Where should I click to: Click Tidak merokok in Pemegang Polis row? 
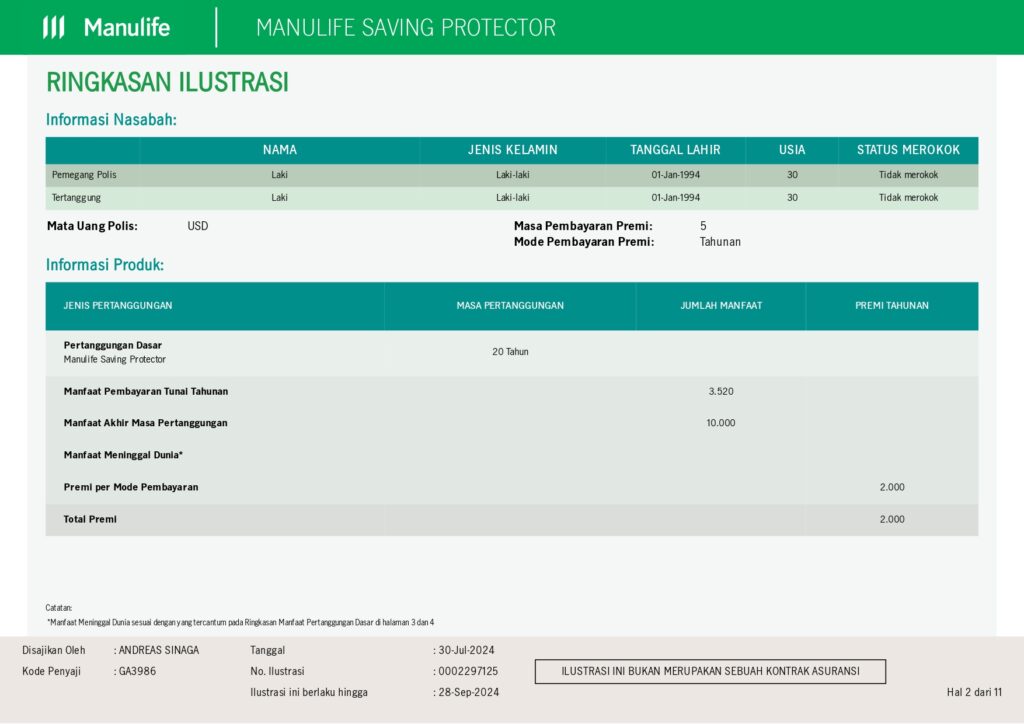click(x=908, y=175)
